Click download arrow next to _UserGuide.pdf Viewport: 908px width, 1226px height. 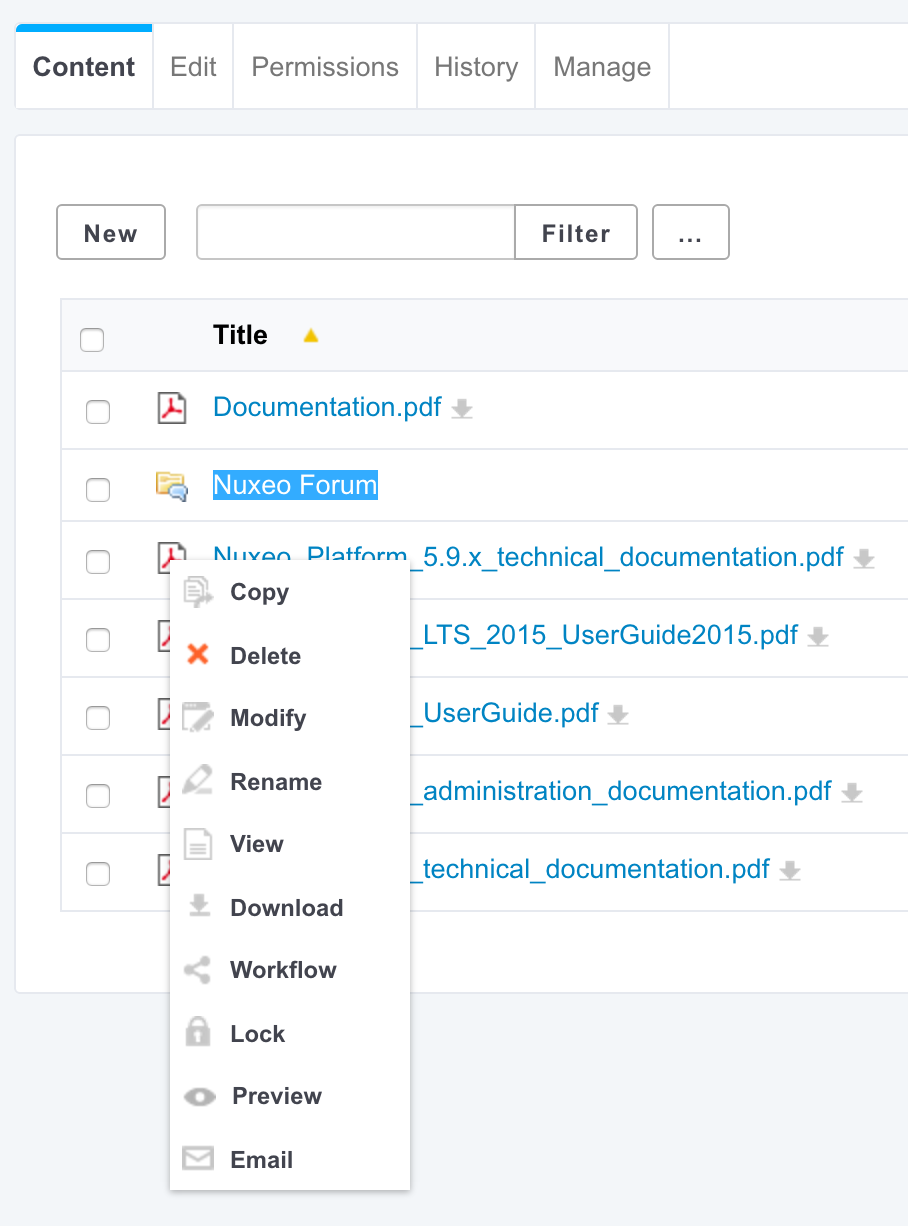pyautogui.click(x=619, y=714)
